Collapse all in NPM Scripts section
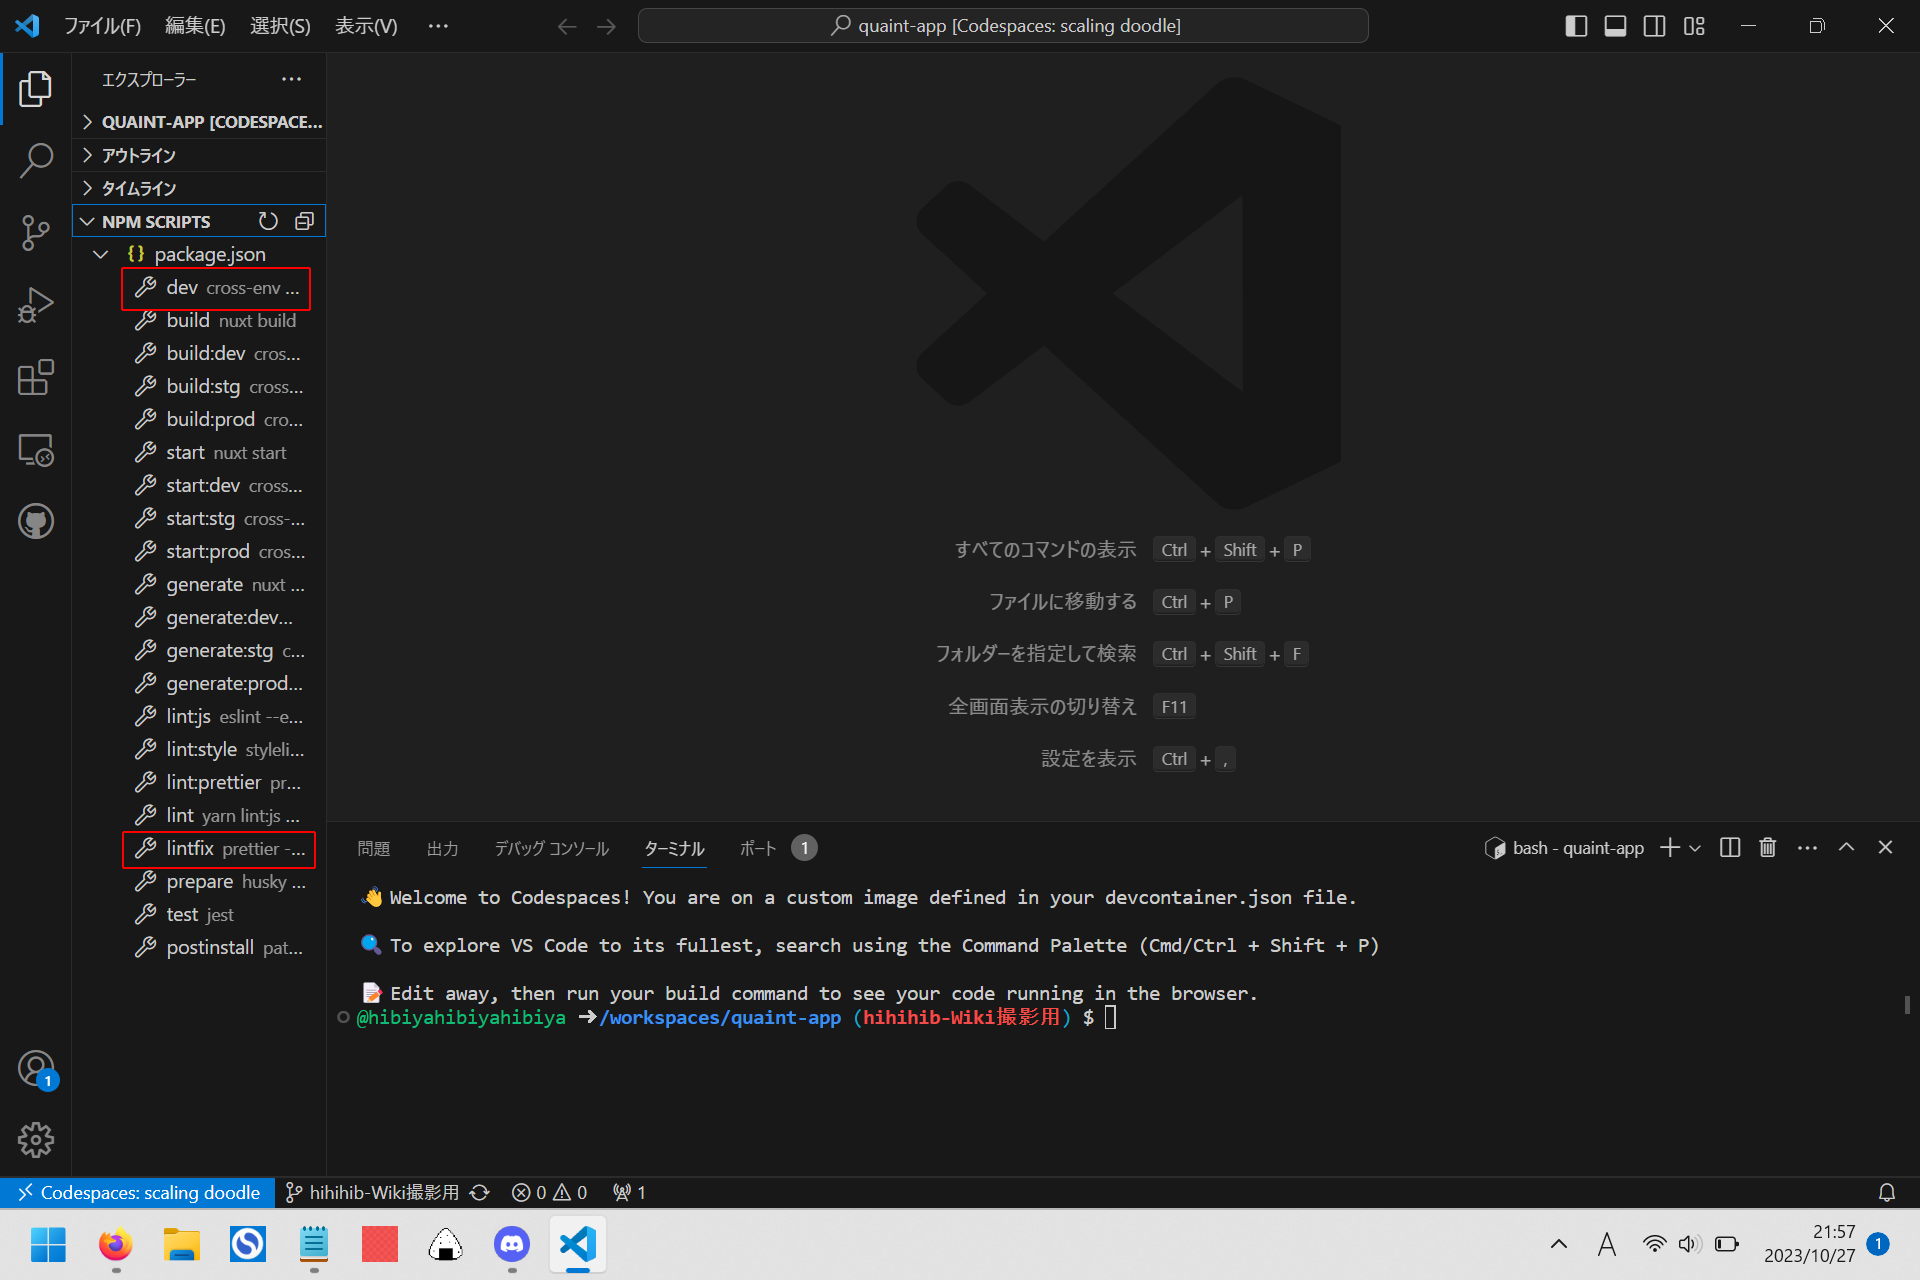 point(304,221)
